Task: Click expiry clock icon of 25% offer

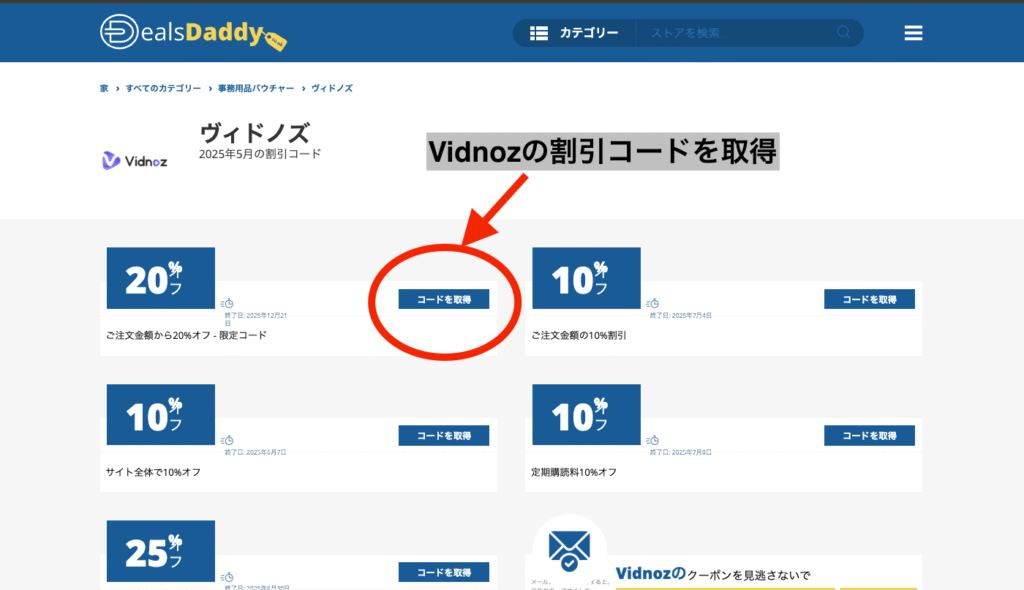Action: click(227, 577)
